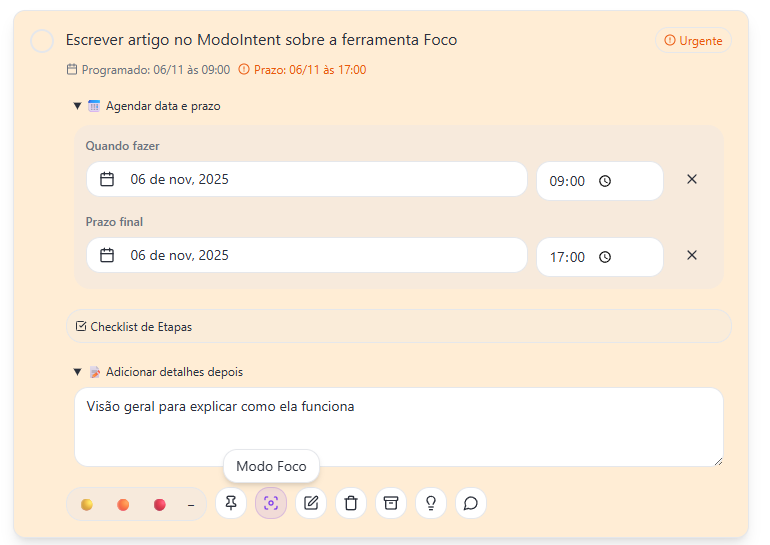The height and width of the screenshot is (545, 770).
Task: Remove the 'Prazo final' date with X
Action: [x=692, y=256]
